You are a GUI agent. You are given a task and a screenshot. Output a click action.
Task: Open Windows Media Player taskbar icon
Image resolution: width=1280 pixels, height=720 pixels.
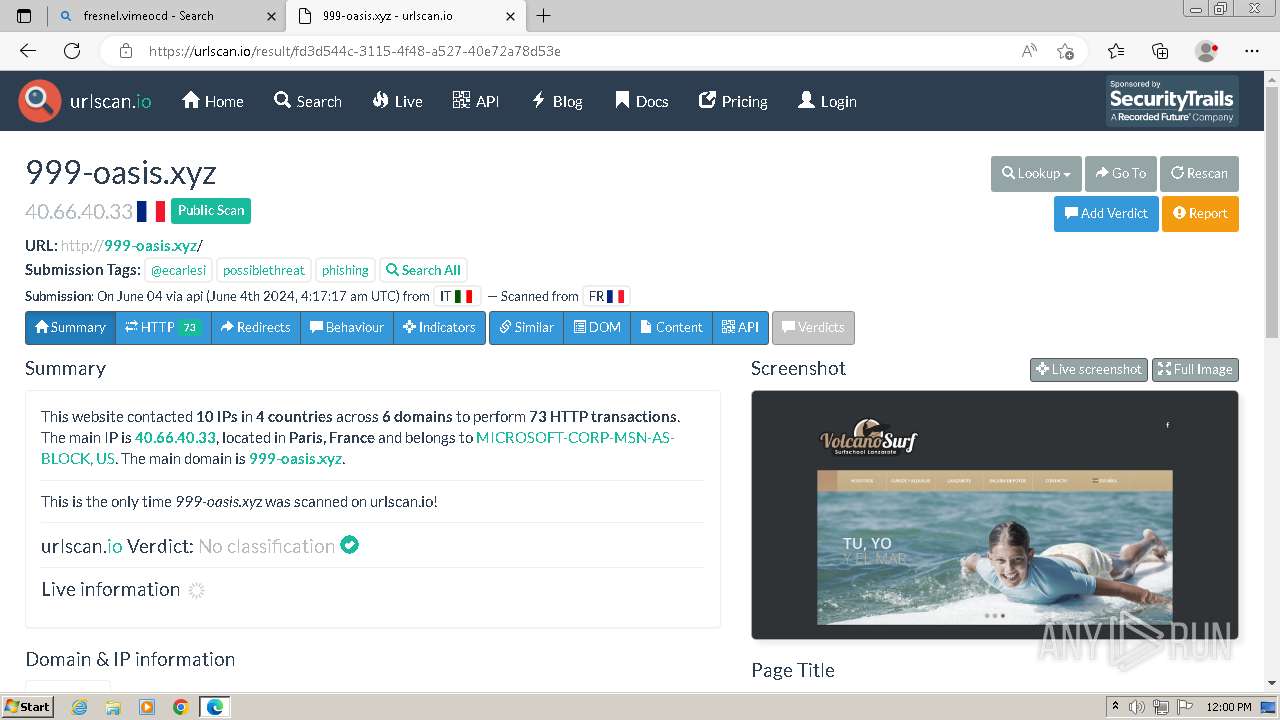147,707
